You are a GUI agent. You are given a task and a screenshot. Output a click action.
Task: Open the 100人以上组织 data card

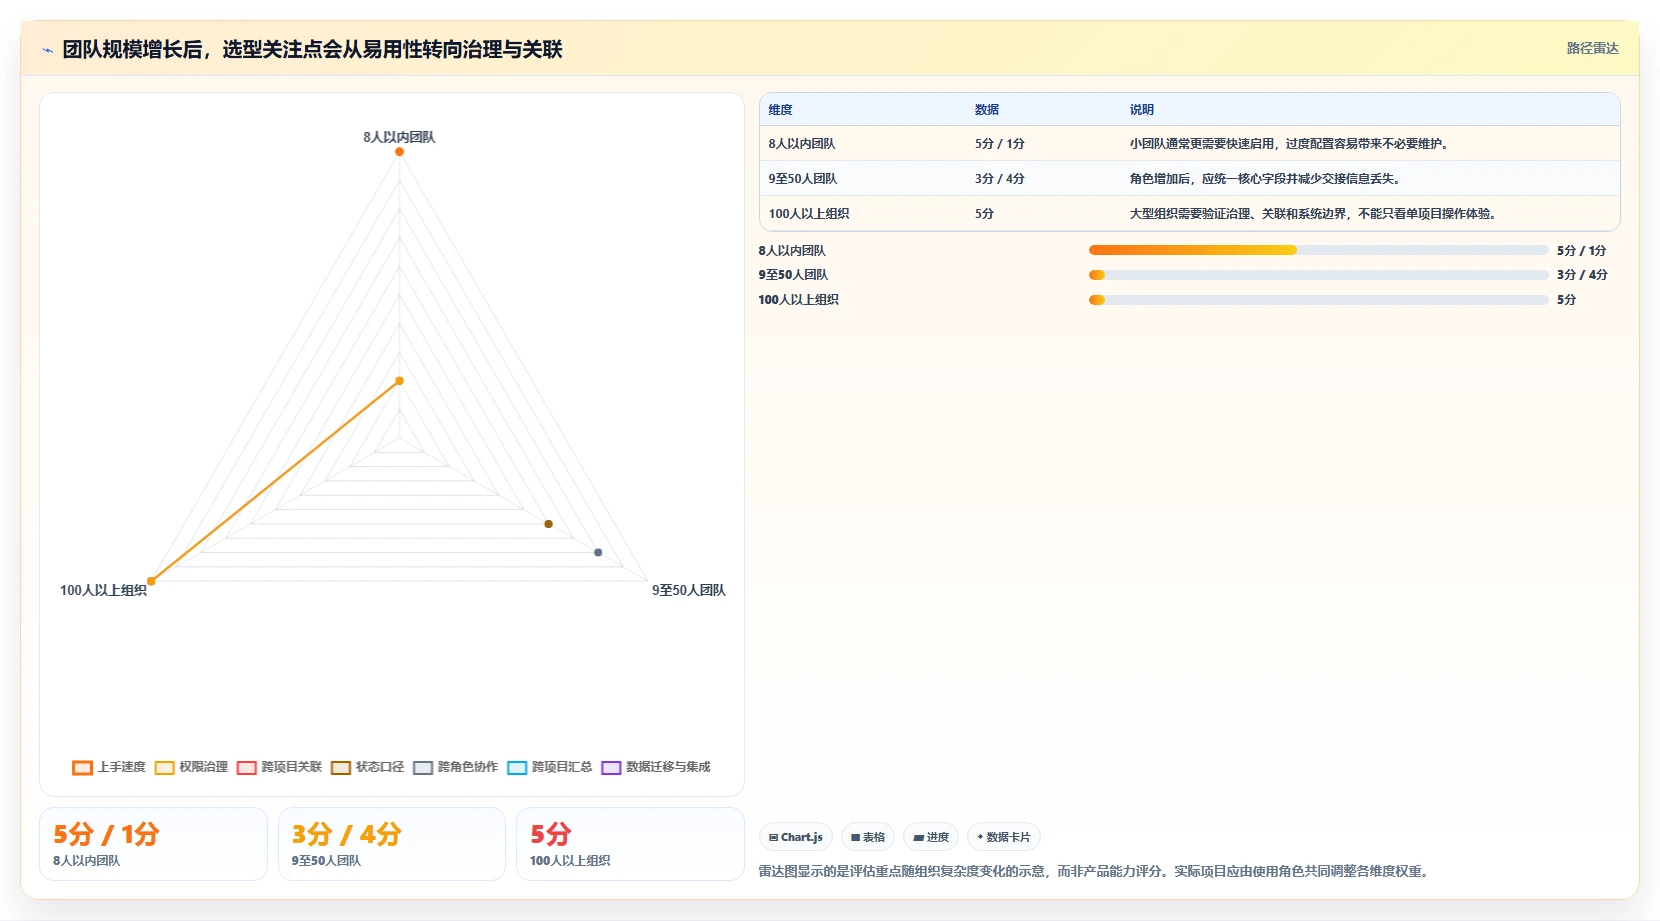(630, 844)
